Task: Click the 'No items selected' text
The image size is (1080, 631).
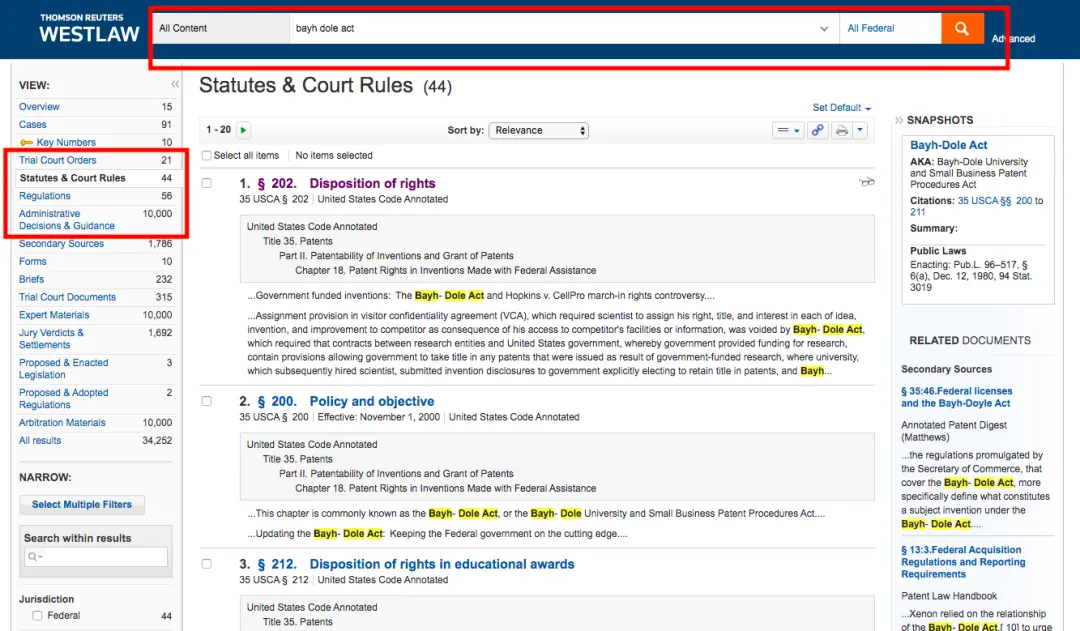Action: 334,156
